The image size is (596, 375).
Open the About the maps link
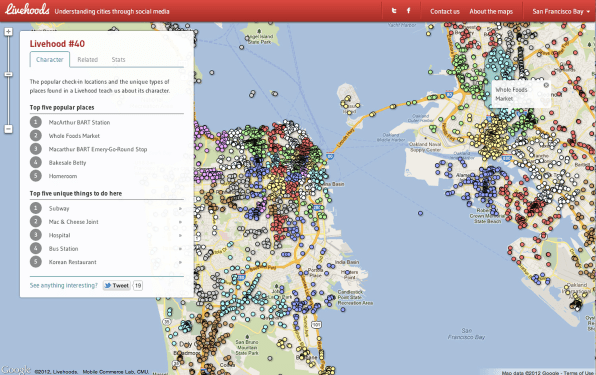click(x=491, y=11)
